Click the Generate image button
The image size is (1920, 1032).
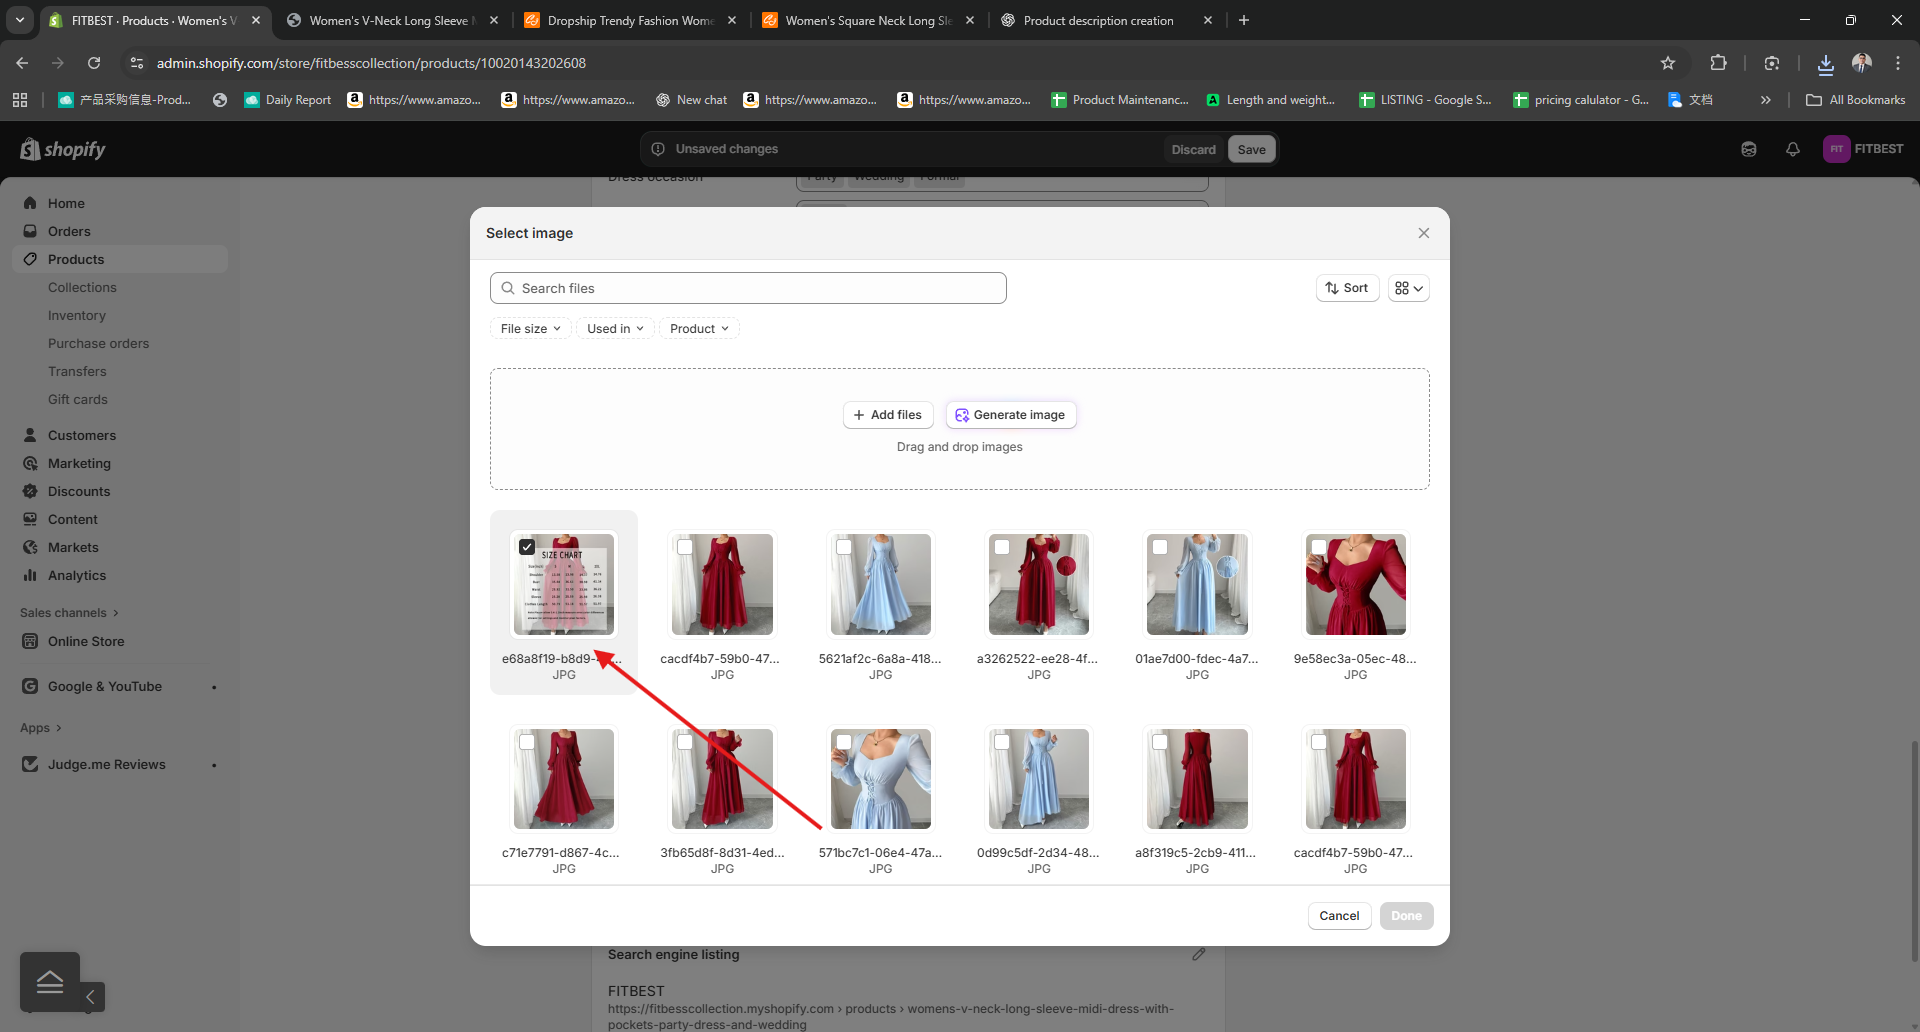(1010, 415)
